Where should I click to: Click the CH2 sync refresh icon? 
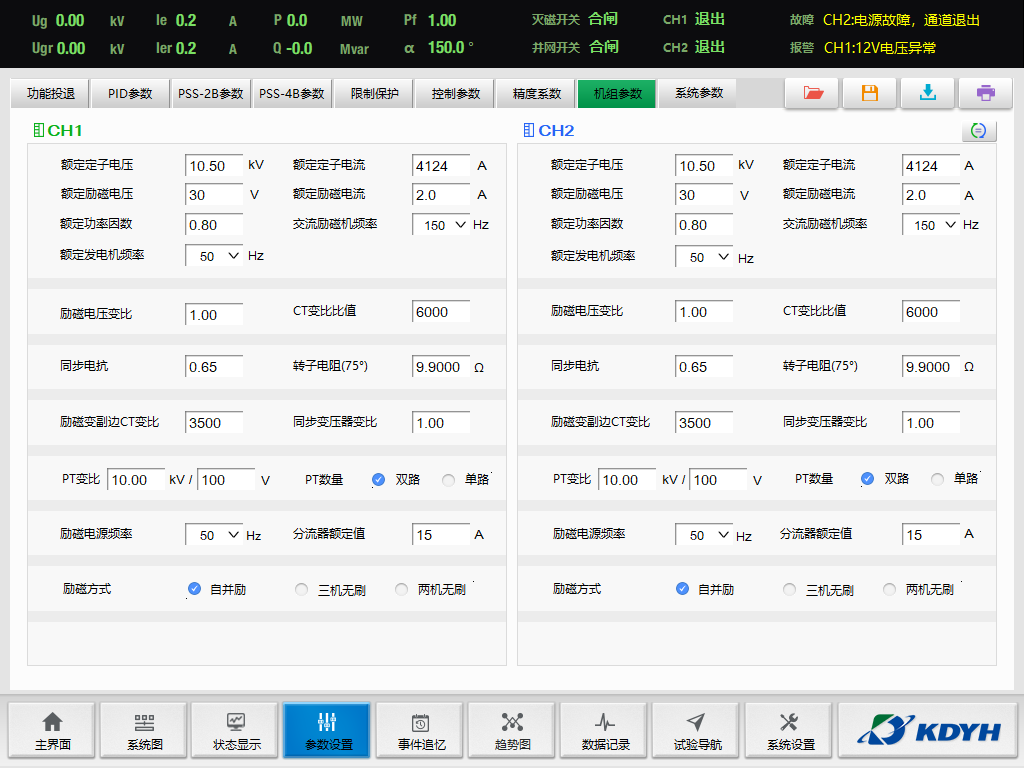(978, 131)
